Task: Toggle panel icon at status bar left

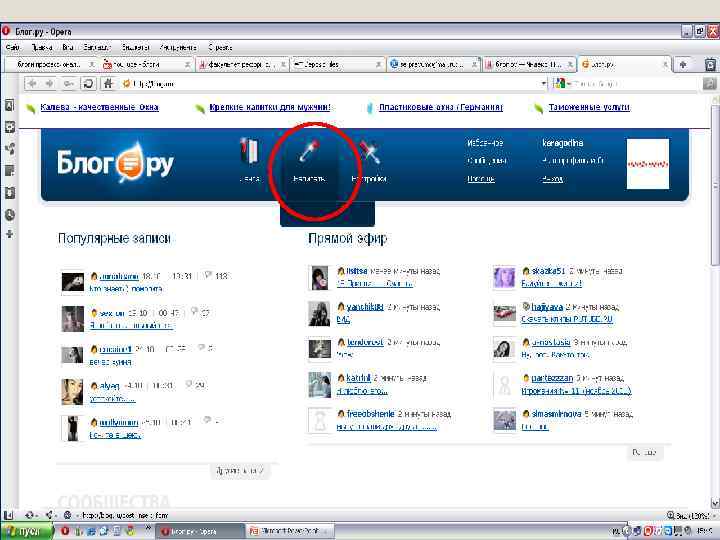Action: (8, 515)
